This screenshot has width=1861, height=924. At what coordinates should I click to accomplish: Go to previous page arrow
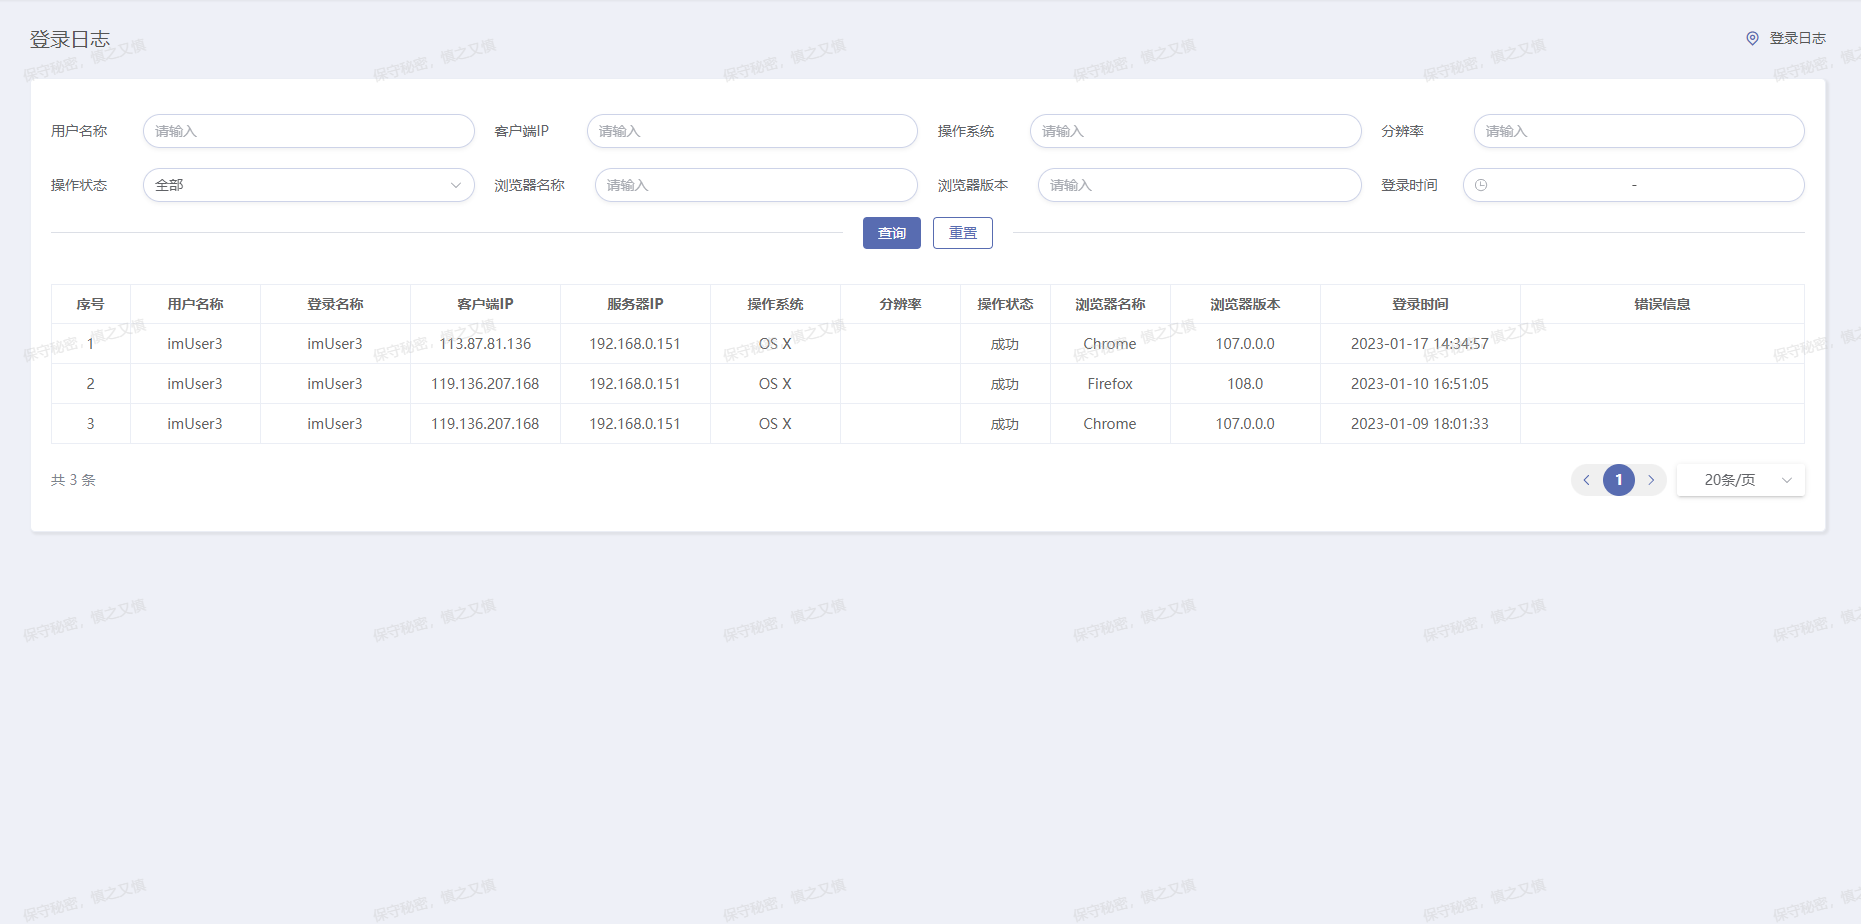[x=1586, y=480]
